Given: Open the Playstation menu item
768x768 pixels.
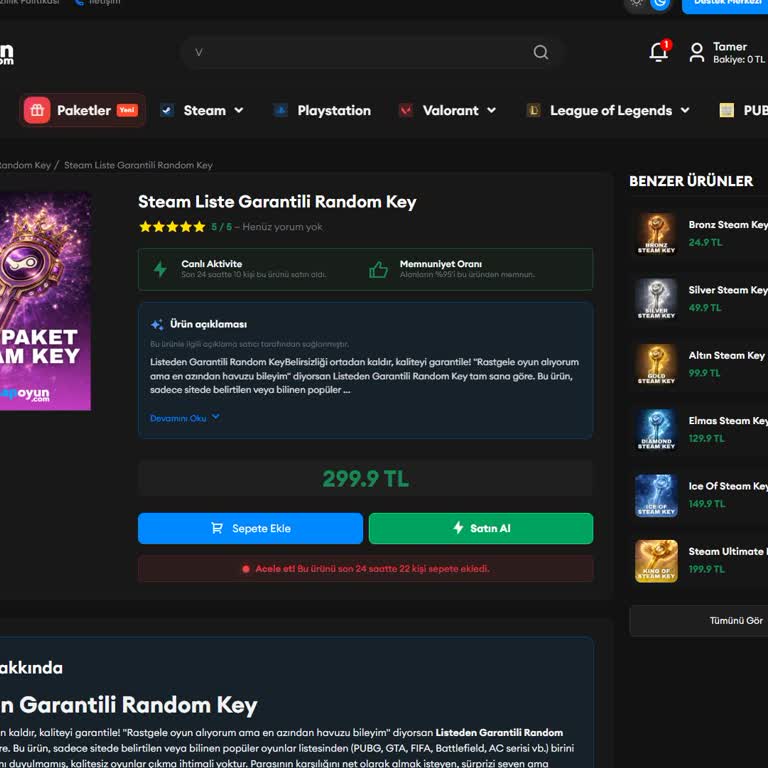Looking at the screenshot, I should coord(334,111).
